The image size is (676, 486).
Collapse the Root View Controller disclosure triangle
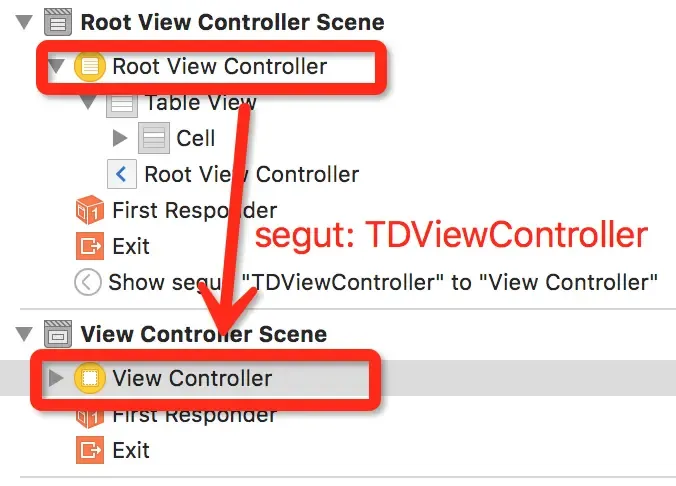click(x=56, y=66)
